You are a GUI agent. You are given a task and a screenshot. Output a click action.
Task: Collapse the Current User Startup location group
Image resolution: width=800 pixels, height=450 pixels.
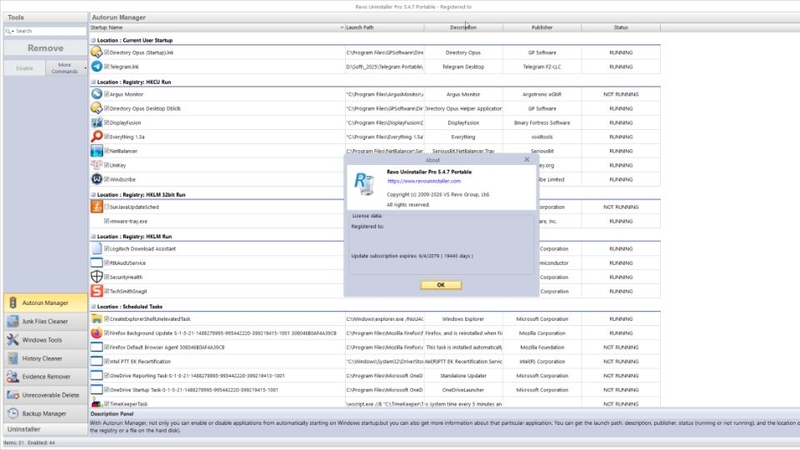point(93,40)
